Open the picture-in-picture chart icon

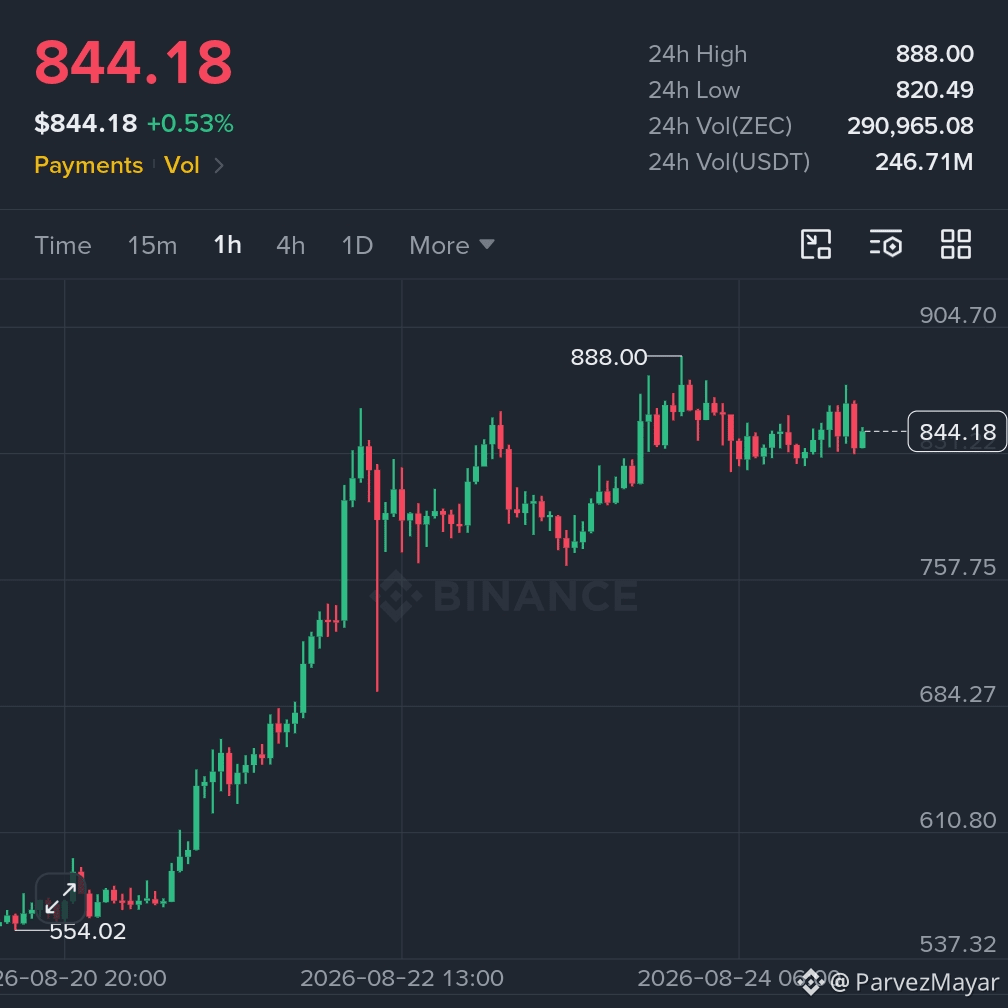[x=816, y=244]
